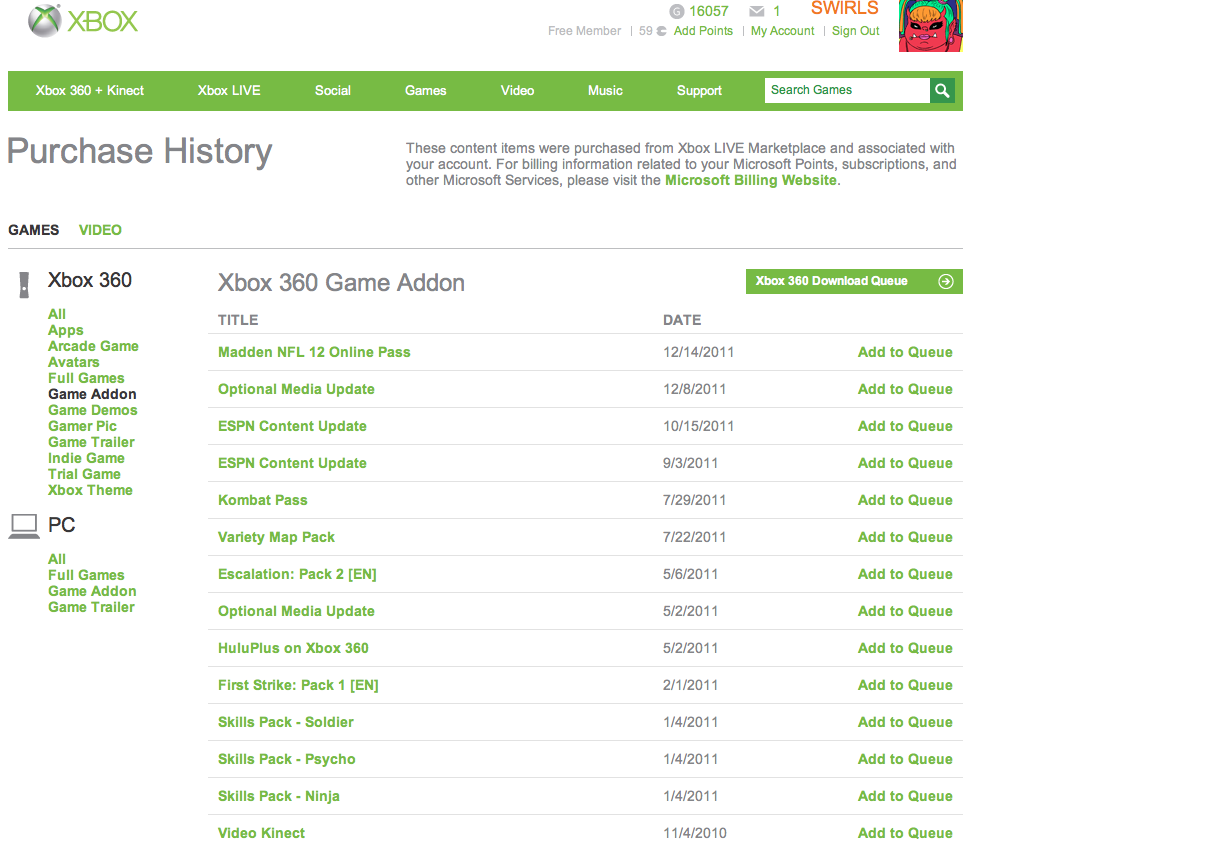Open the Music menu
The height and width of the screenshot is (851, 1219).
605,90
